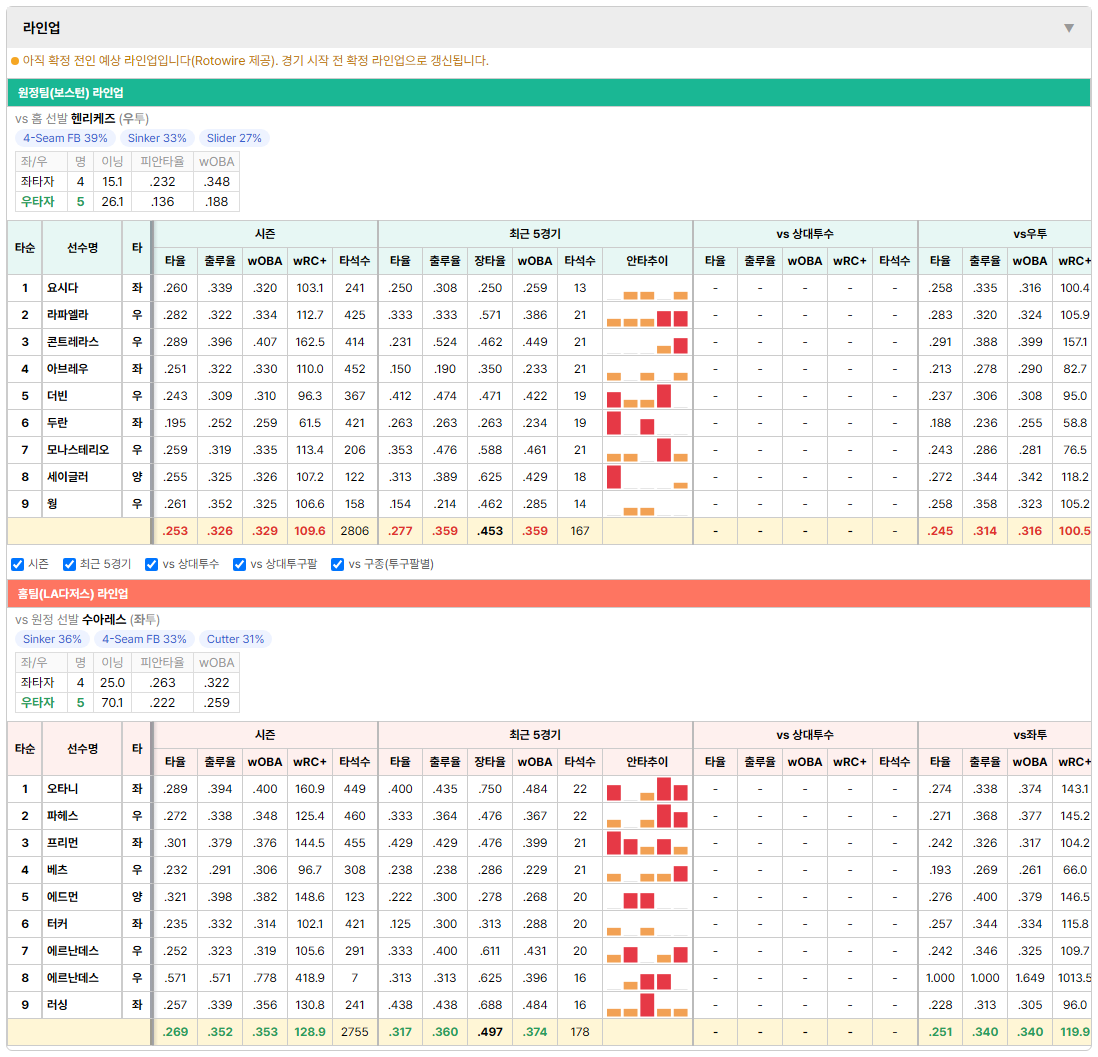Click 프리먼 hit trend bar chart
This screenshot has width=1098, height=1057.
[x=647, y=843]
